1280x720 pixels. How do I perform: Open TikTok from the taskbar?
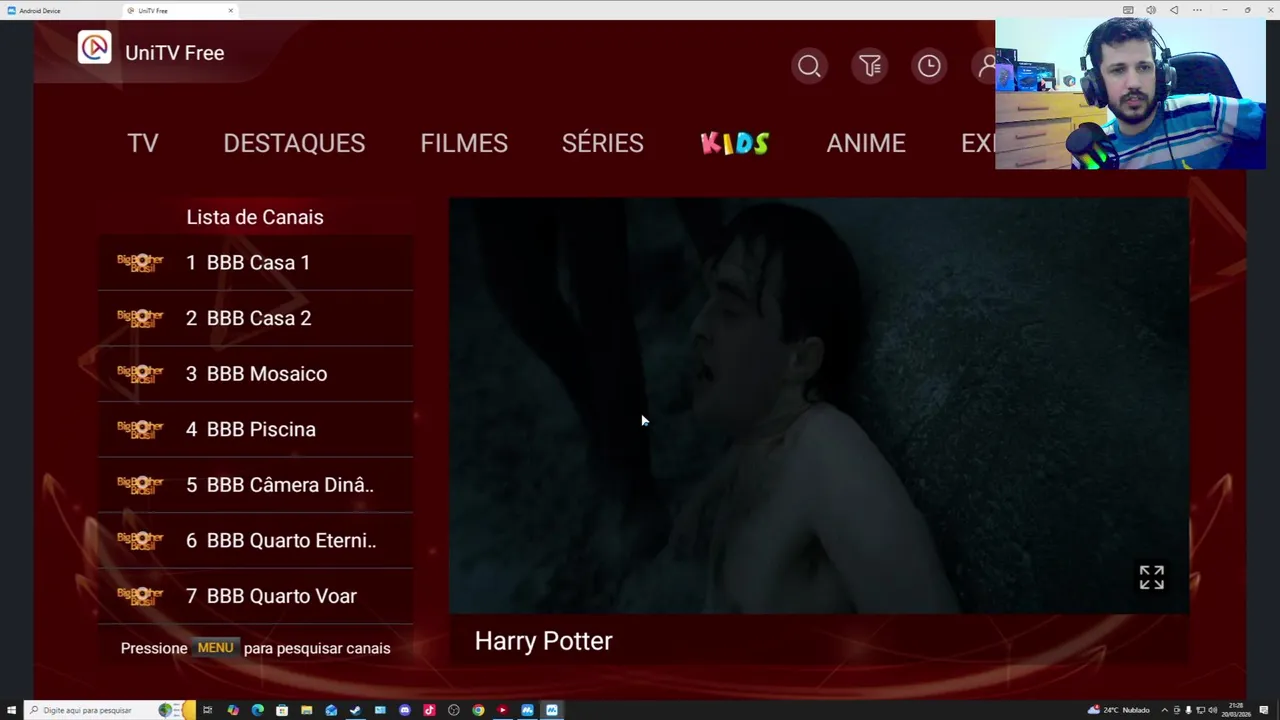(x=429, y=710)
